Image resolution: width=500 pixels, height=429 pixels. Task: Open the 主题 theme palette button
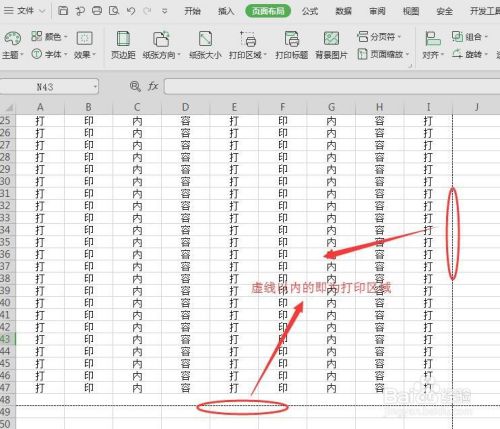click(x=13, y=45)
